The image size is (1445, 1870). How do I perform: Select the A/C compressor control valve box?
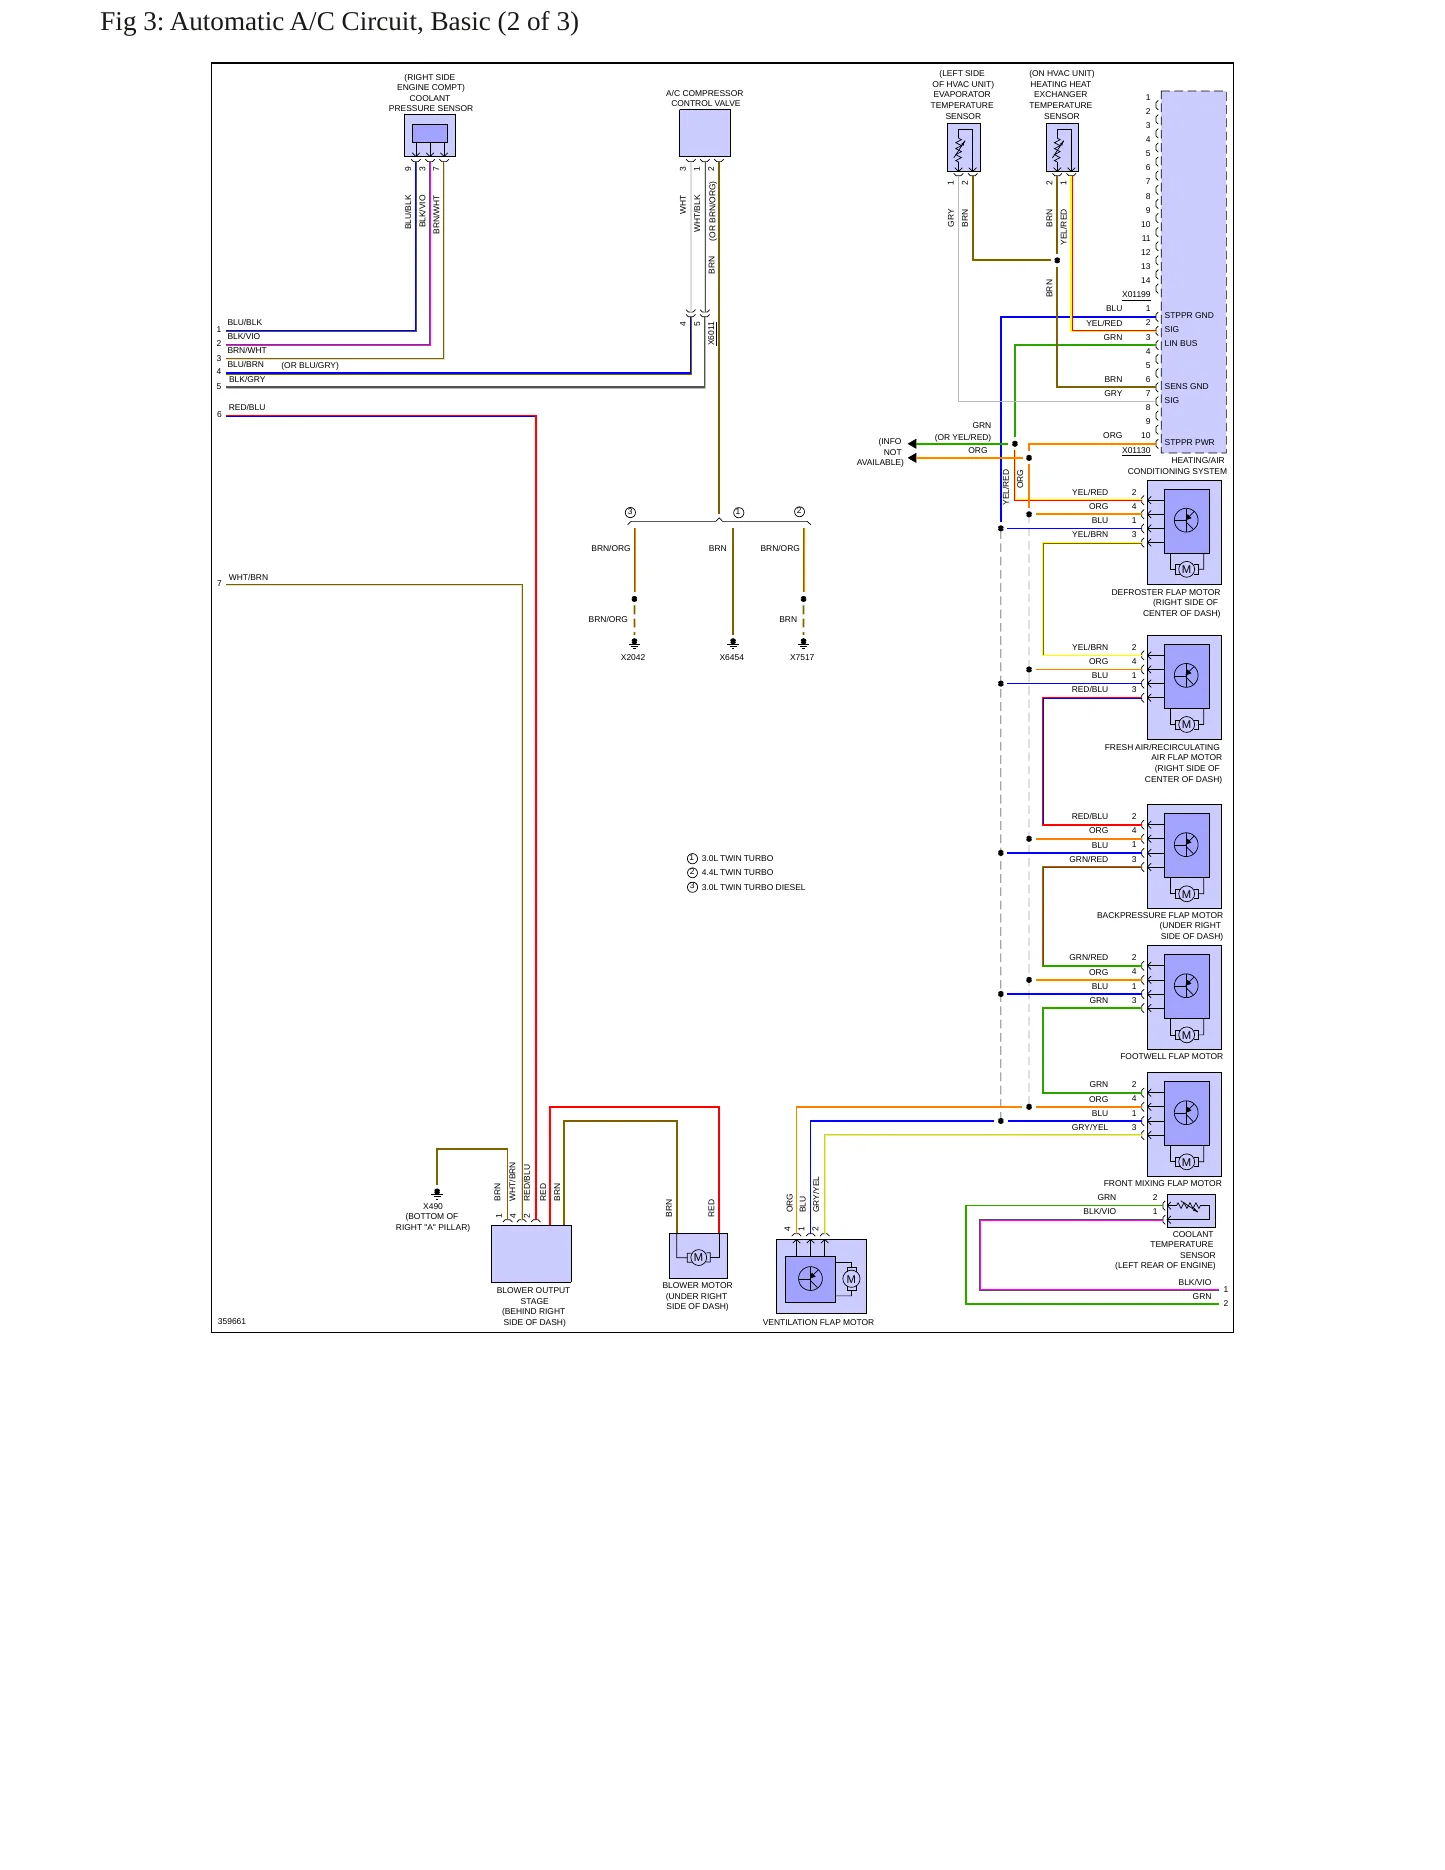tap(705, 133)
